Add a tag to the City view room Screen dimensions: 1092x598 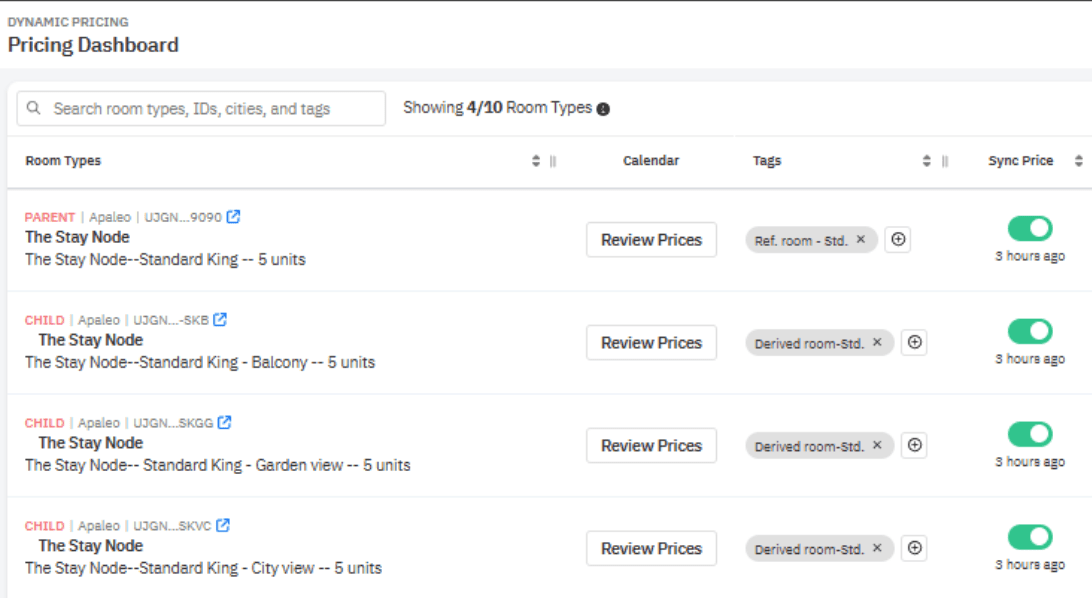[913, 548]
